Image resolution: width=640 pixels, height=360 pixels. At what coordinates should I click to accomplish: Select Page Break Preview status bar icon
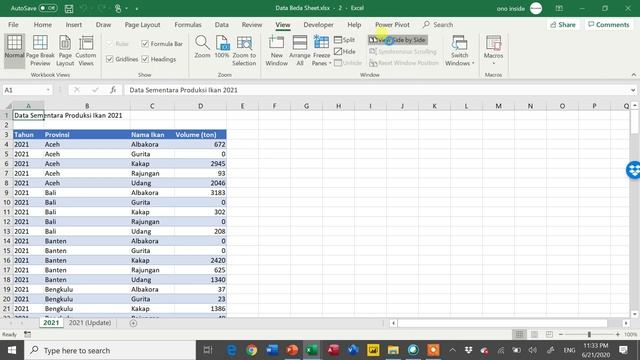click(x=549, y=334)
